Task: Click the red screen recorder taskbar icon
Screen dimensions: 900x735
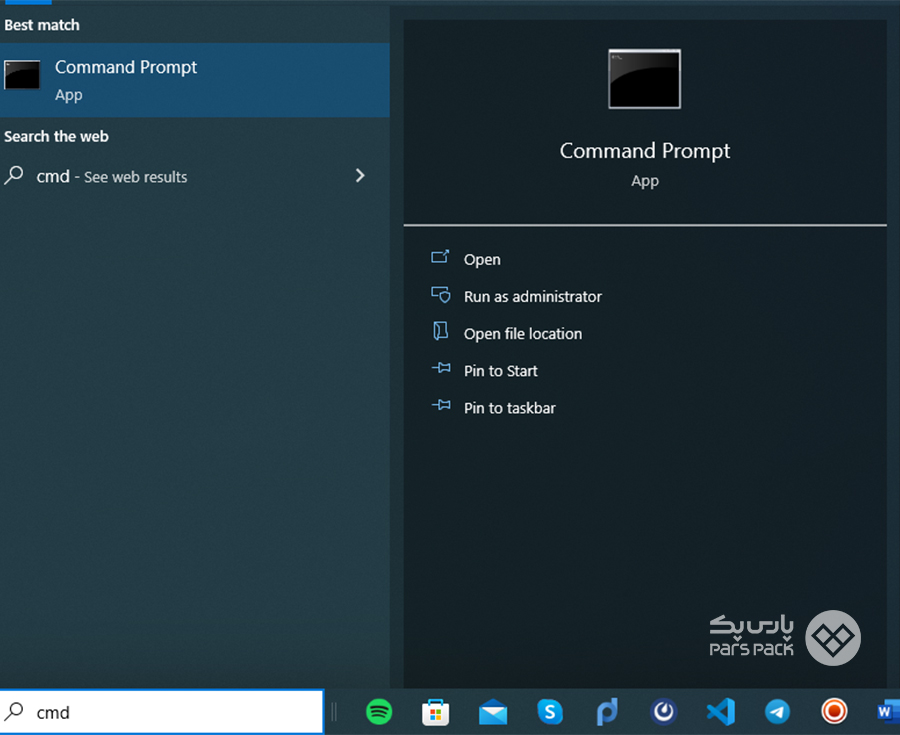Action: coord(834,711)
